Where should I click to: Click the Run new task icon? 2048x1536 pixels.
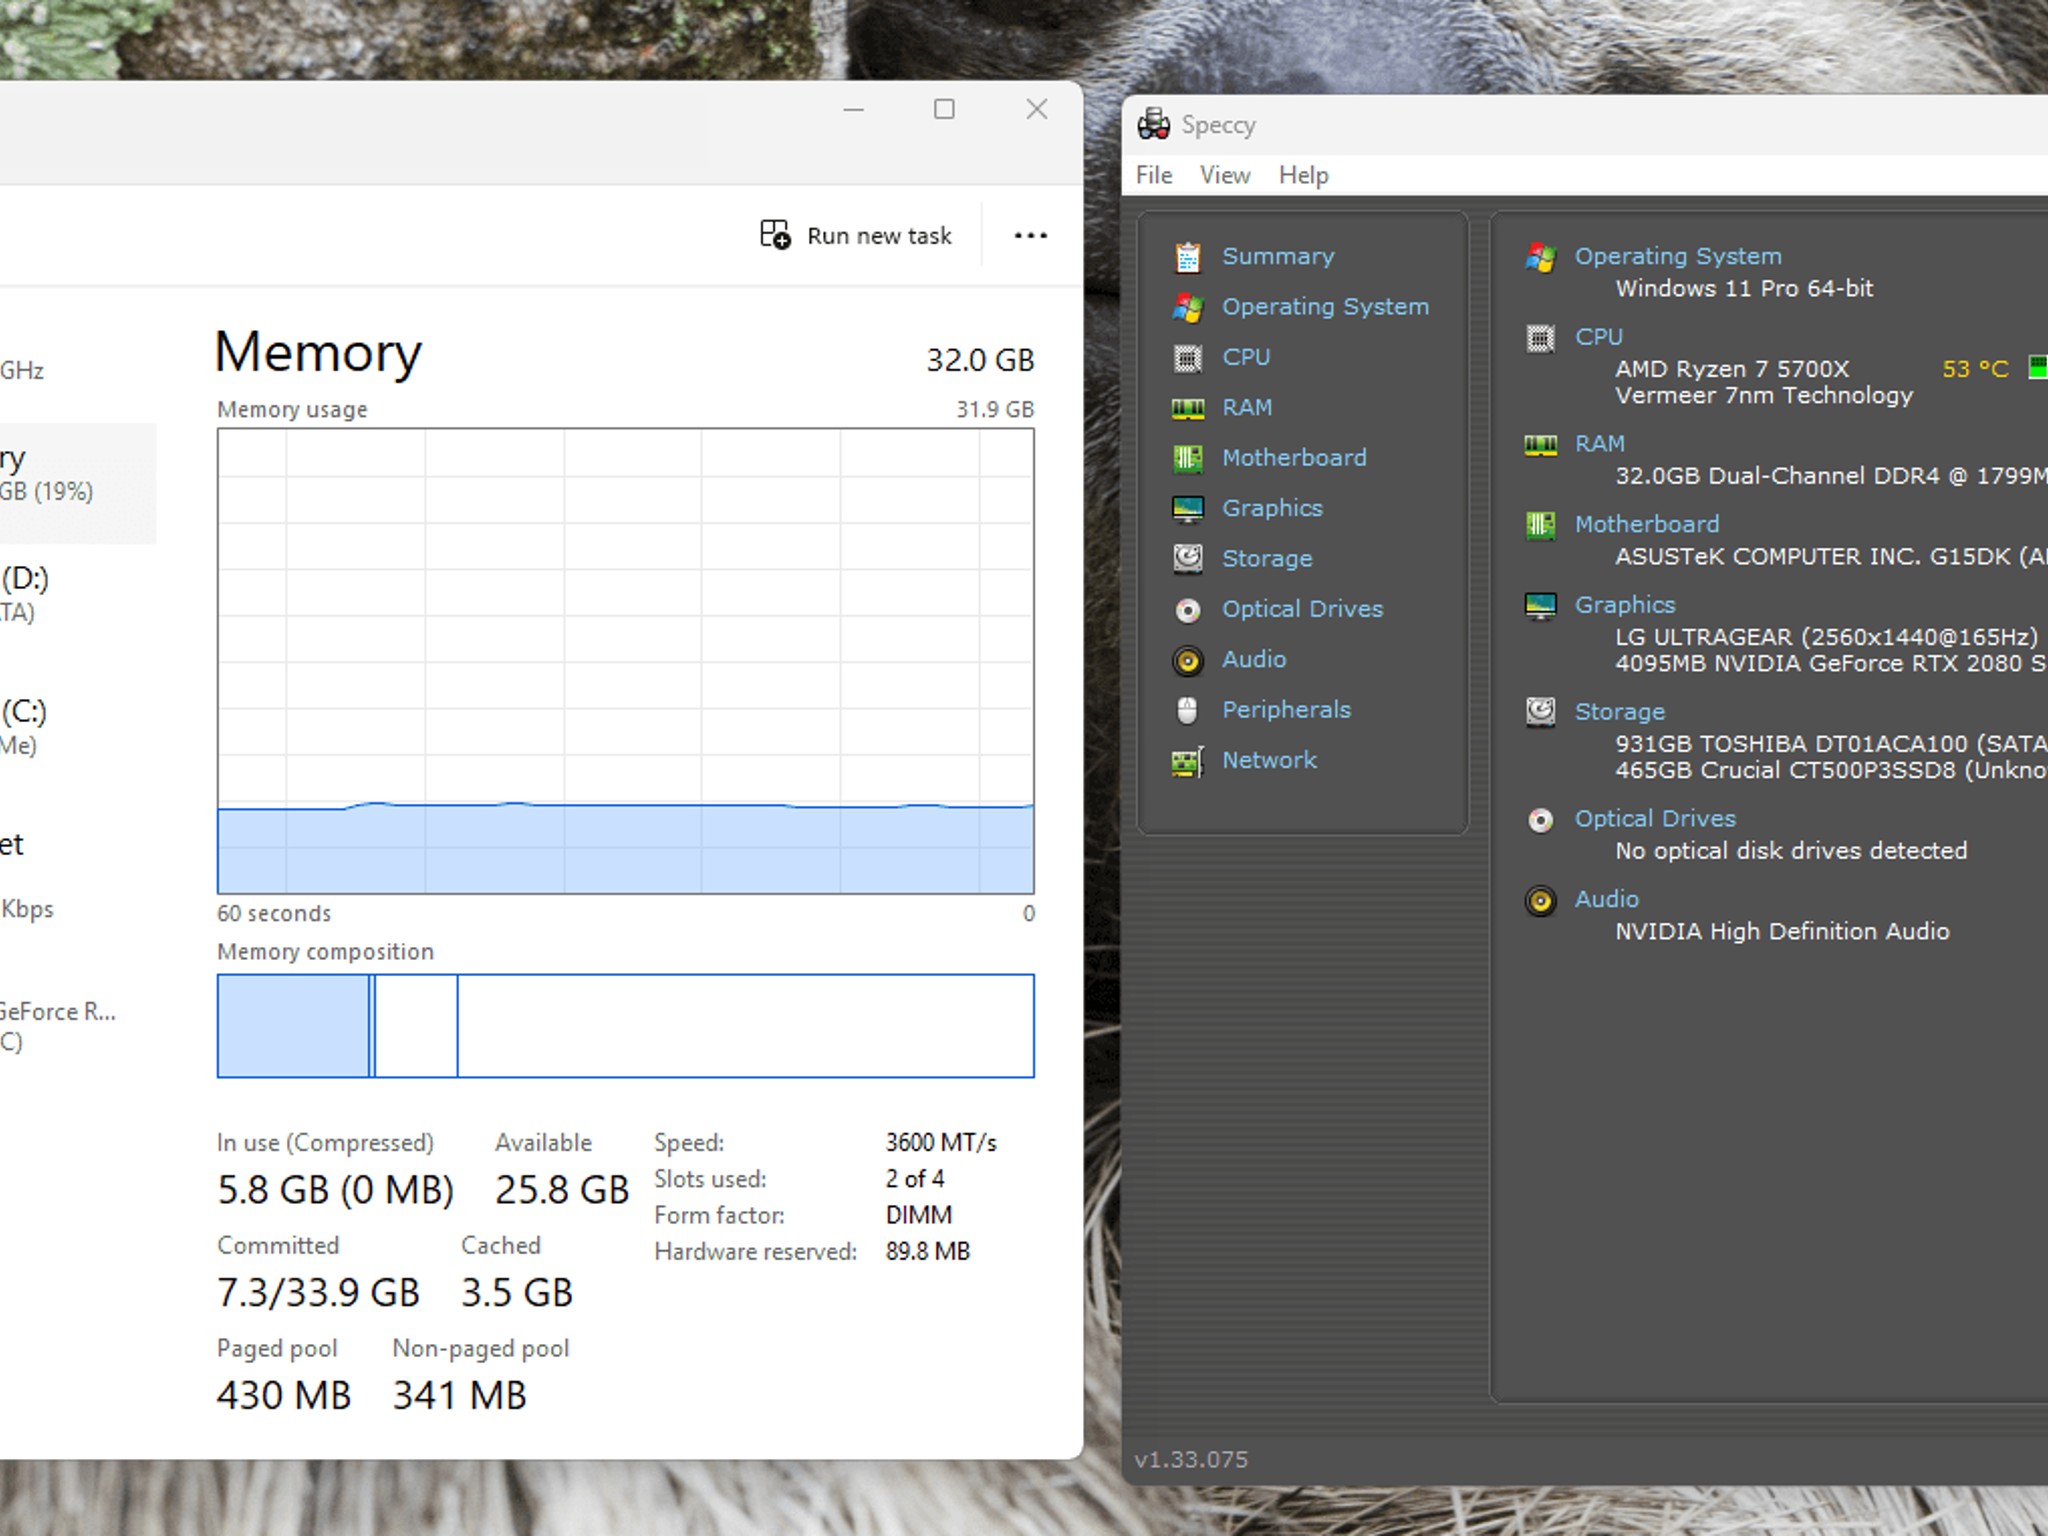[x=775, y=235]
